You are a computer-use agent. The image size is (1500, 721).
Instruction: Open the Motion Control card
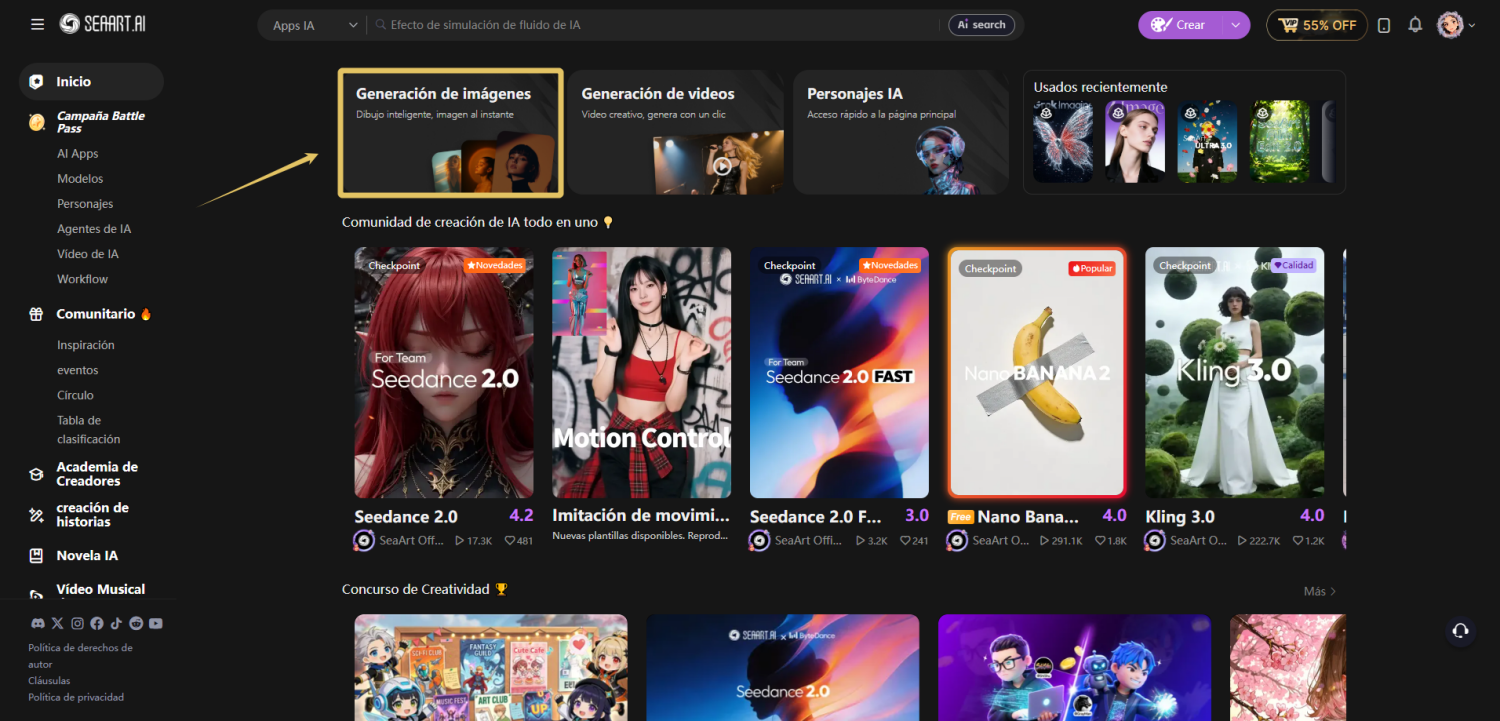[642, 373]
